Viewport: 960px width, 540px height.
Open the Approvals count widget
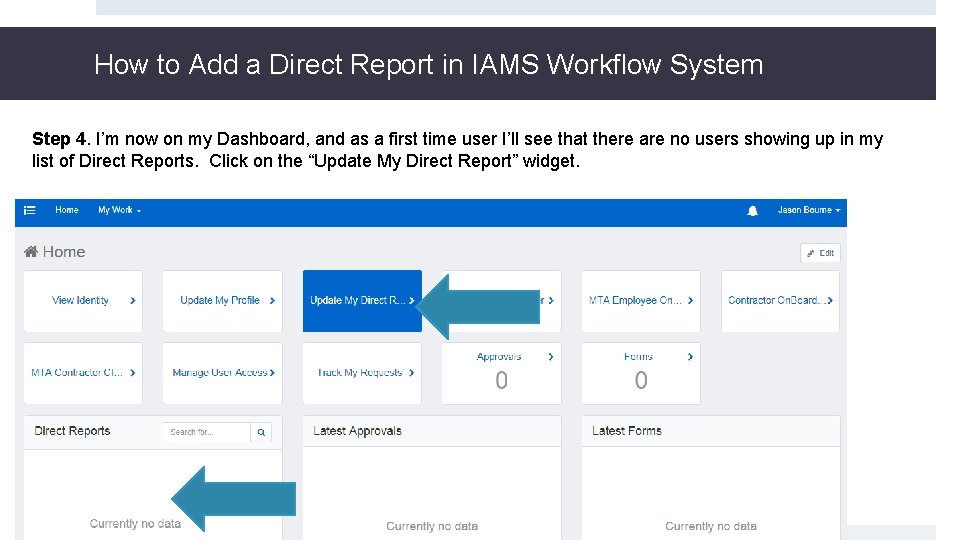501,373
